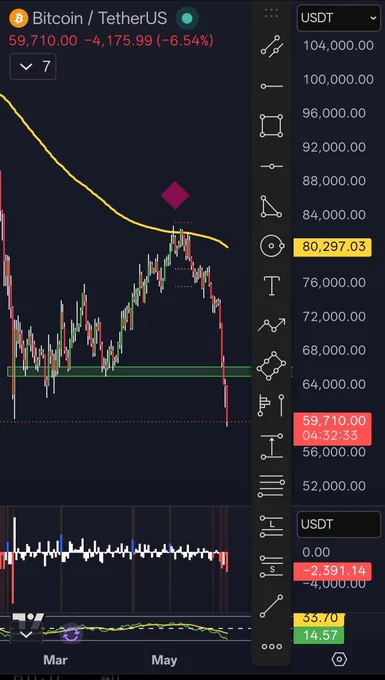Select the short position tool
Image resolution: width=385 pixels, height=680 pixels.
click(x=271, y=567)
